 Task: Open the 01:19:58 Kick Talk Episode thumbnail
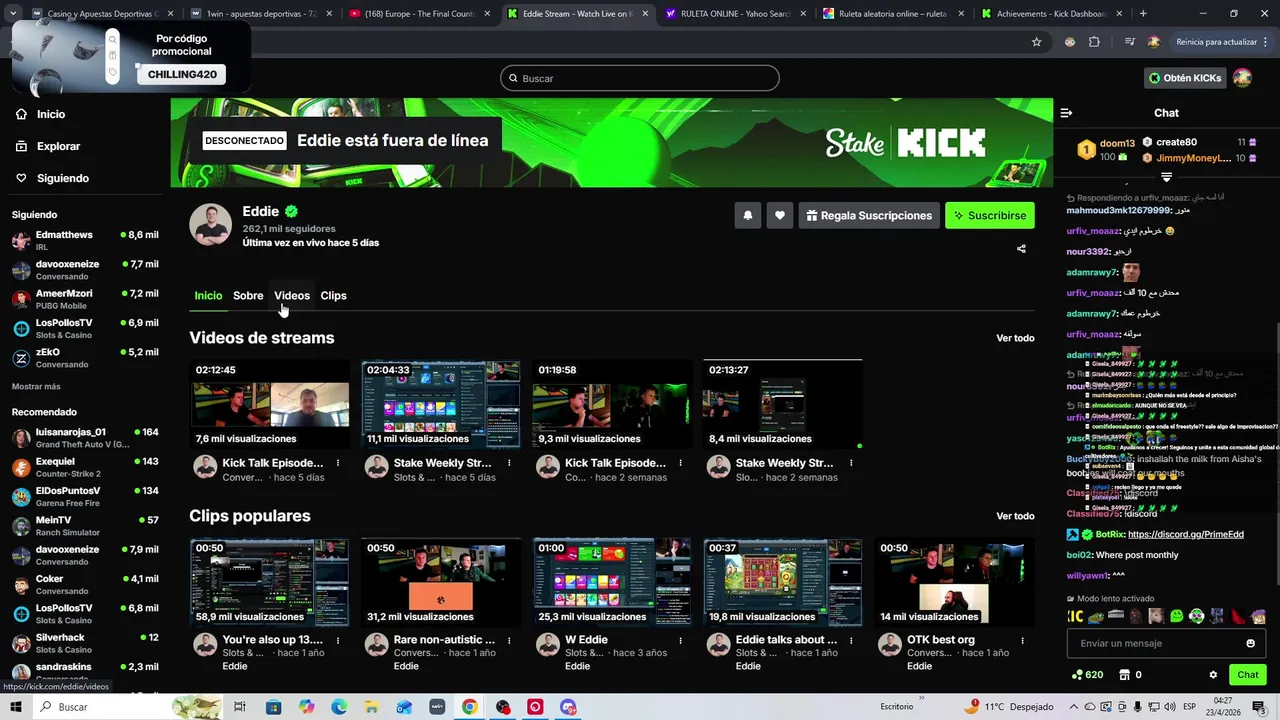pos(612,404)
